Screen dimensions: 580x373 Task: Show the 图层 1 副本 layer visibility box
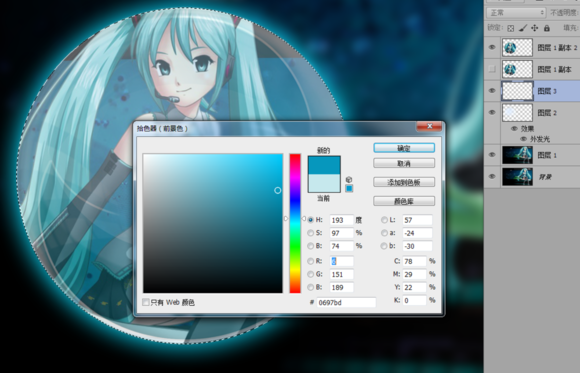coord(492,69)
